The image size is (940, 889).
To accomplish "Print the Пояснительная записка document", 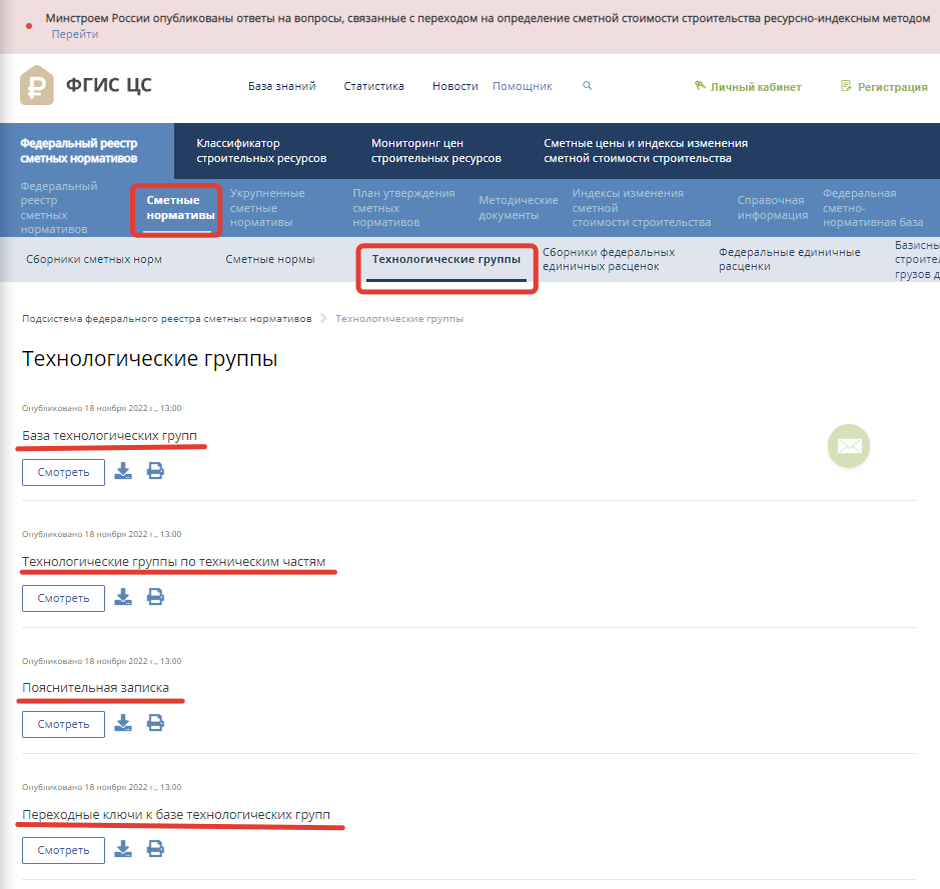I will tap(155, 723).
